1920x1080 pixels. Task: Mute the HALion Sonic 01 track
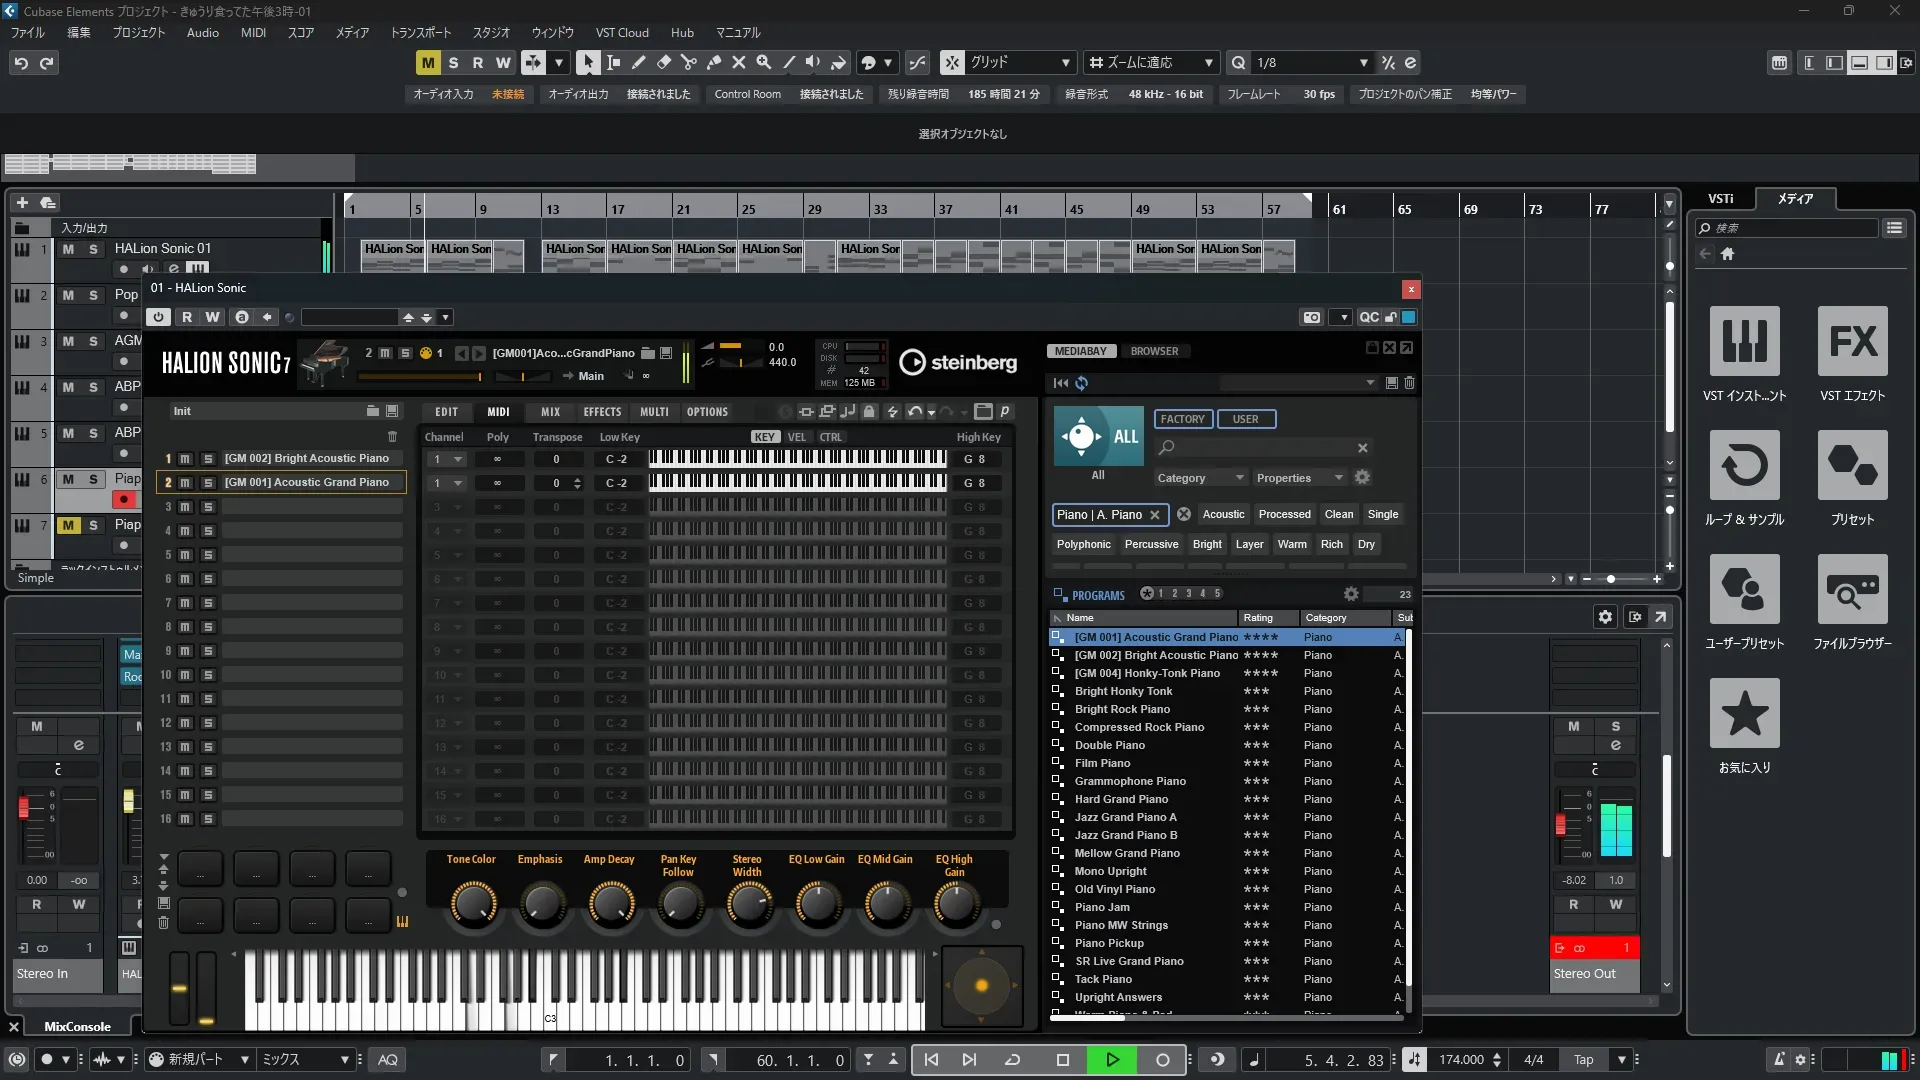[x=68, y=249]
